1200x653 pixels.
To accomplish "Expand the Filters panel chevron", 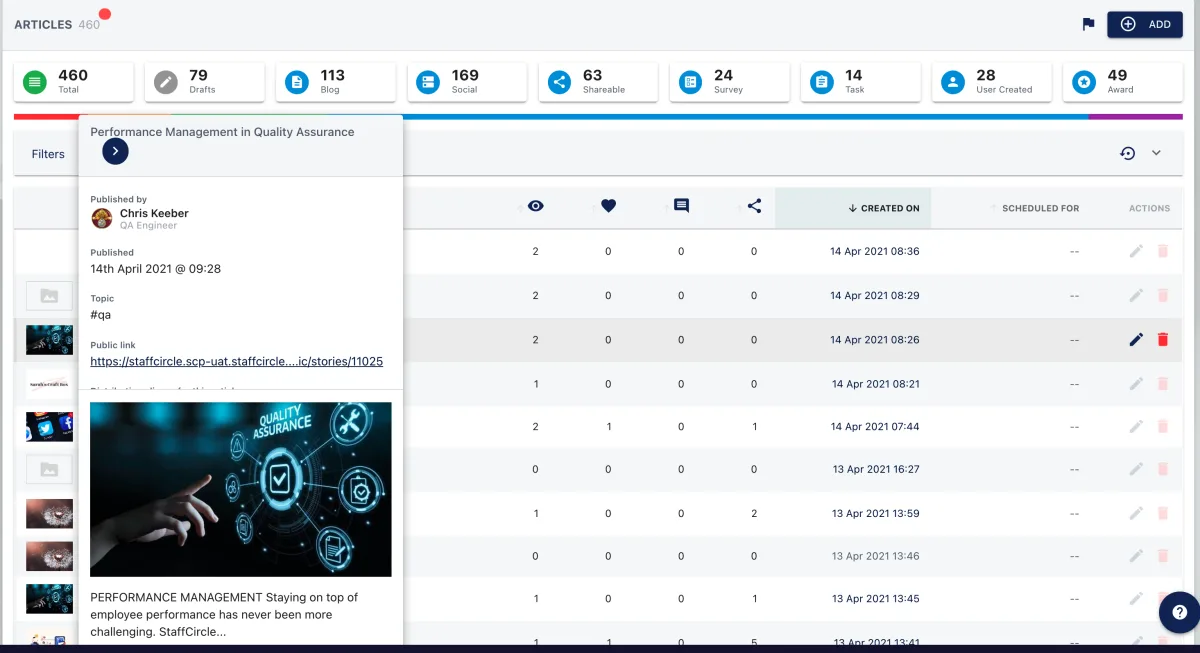I will (x=1156, y=153).
